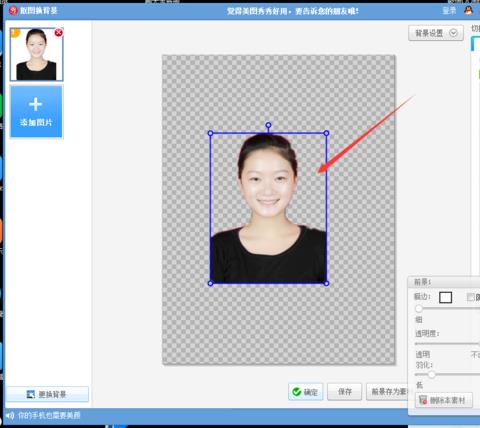Screen dimensions: 480x428
Task: Grab the rotation handle above the portrait
Action: pos(268,126)
